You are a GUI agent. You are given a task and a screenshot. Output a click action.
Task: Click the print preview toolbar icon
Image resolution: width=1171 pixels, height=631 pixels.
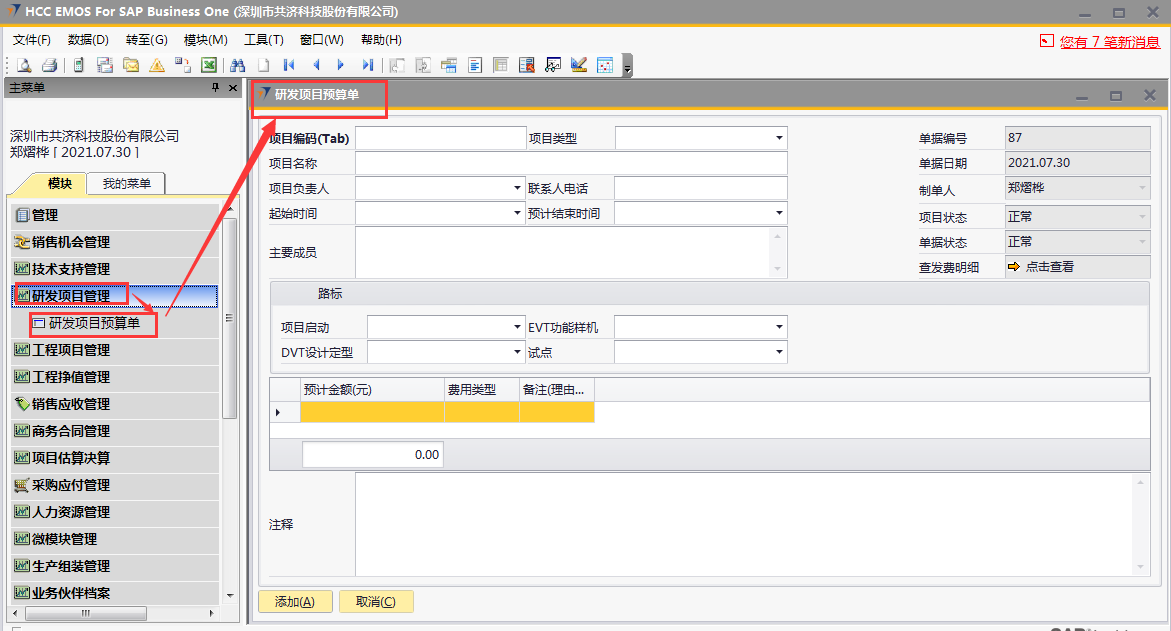tap(24, 65)
